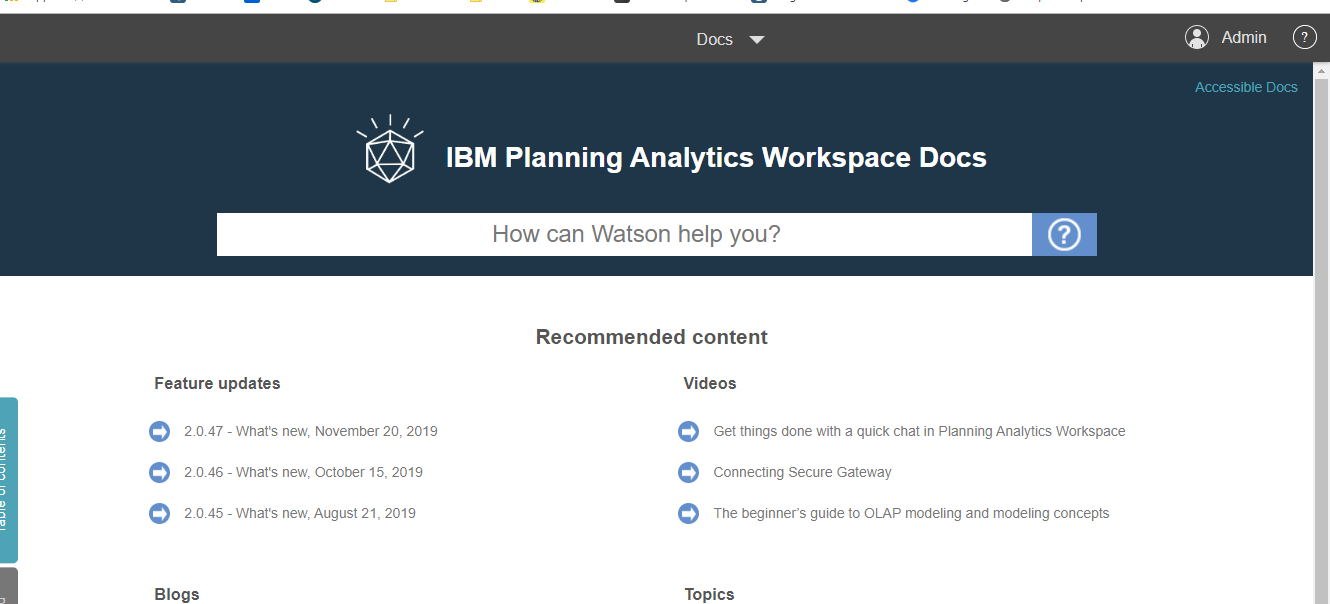Open the Accessible Docs link

pyautogui.click(x=1246, y=87)
